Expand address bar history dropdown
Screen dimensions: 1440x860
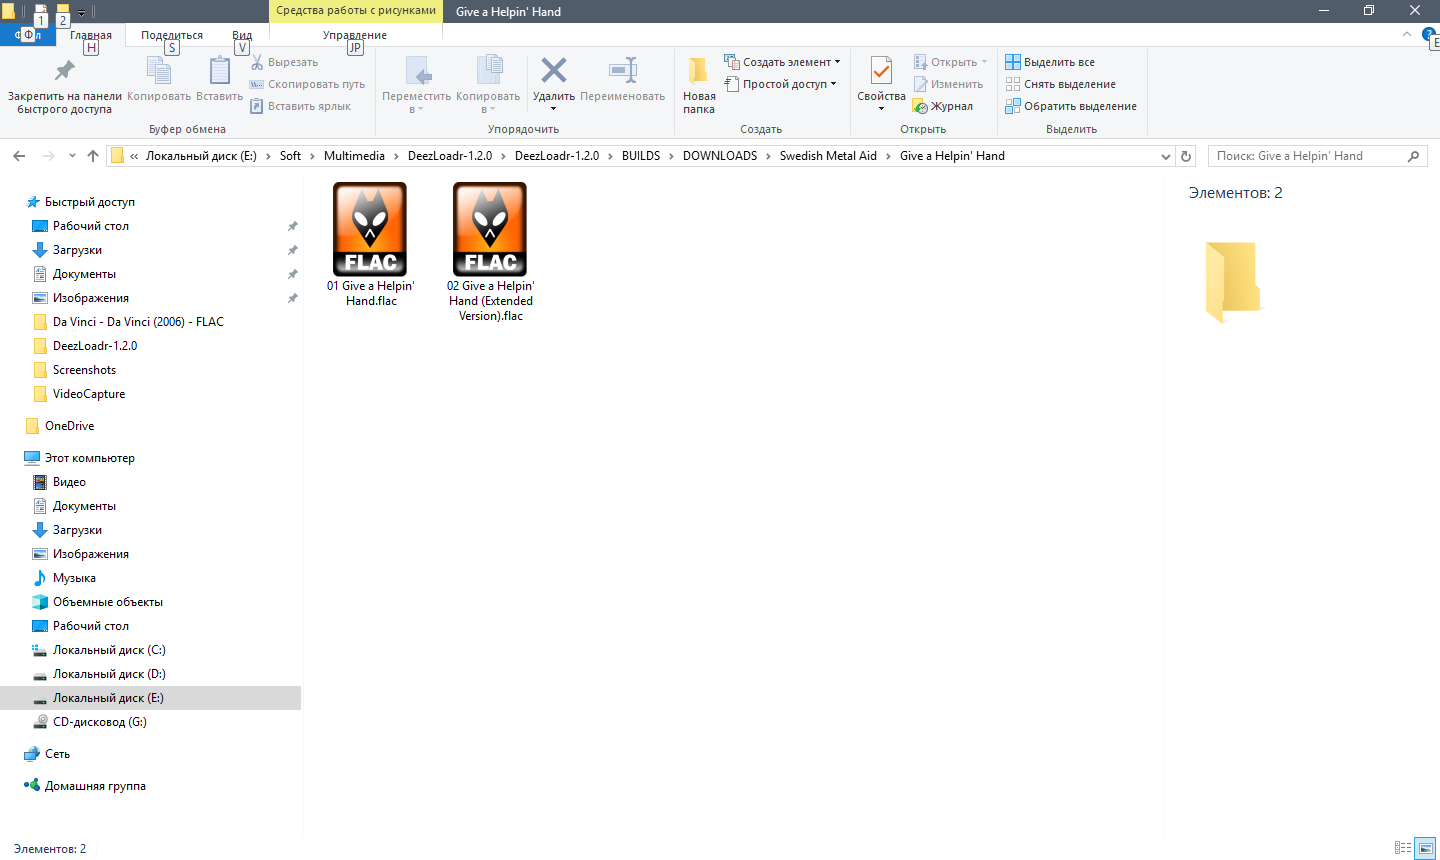(1165, 156)
